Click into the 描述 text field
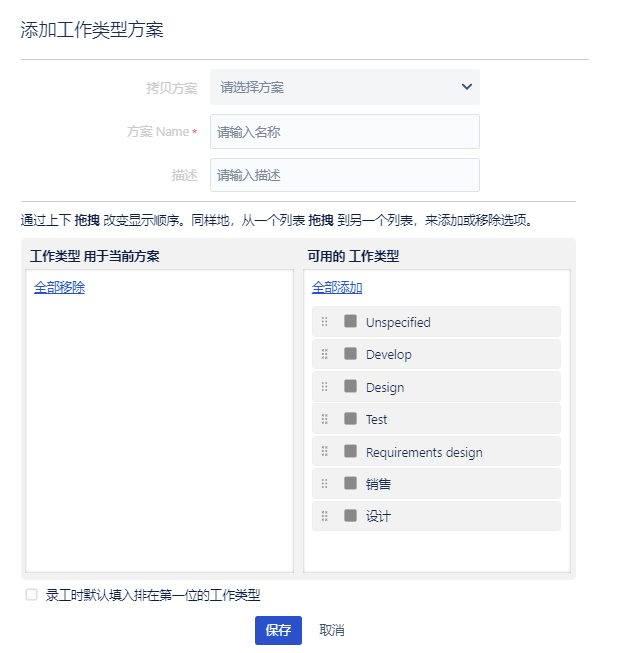 tap(344, 175)
